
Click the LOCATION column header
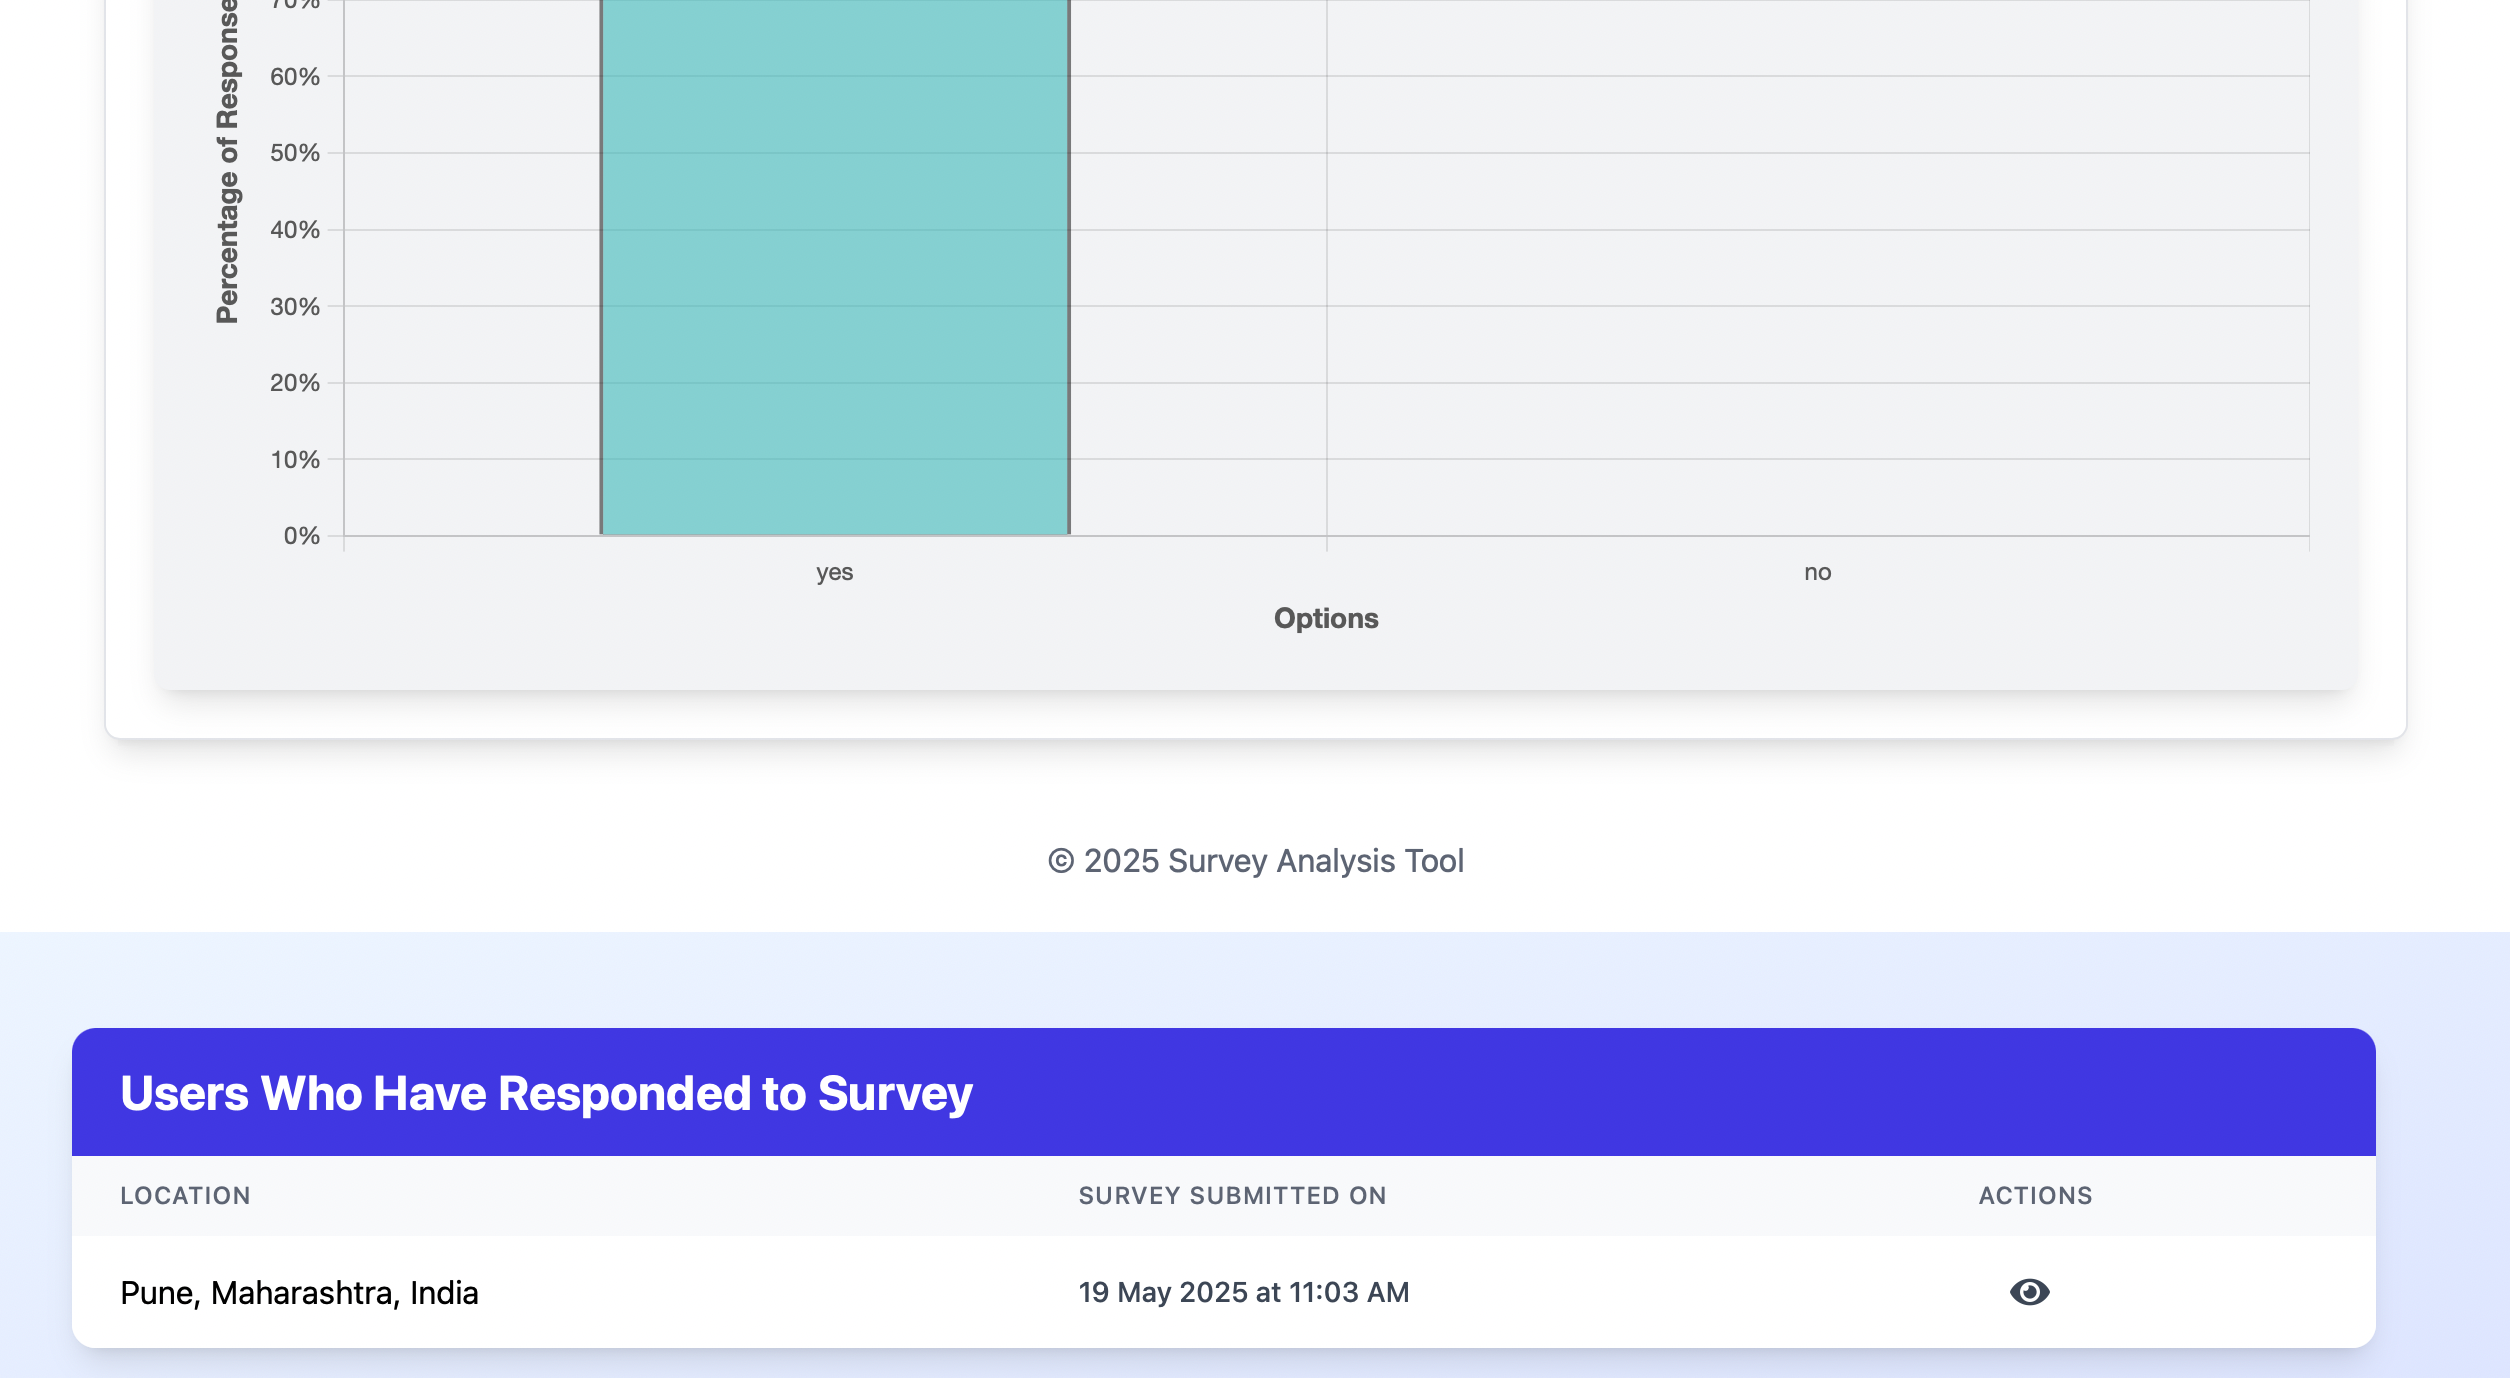click(x=185, y=1196)
